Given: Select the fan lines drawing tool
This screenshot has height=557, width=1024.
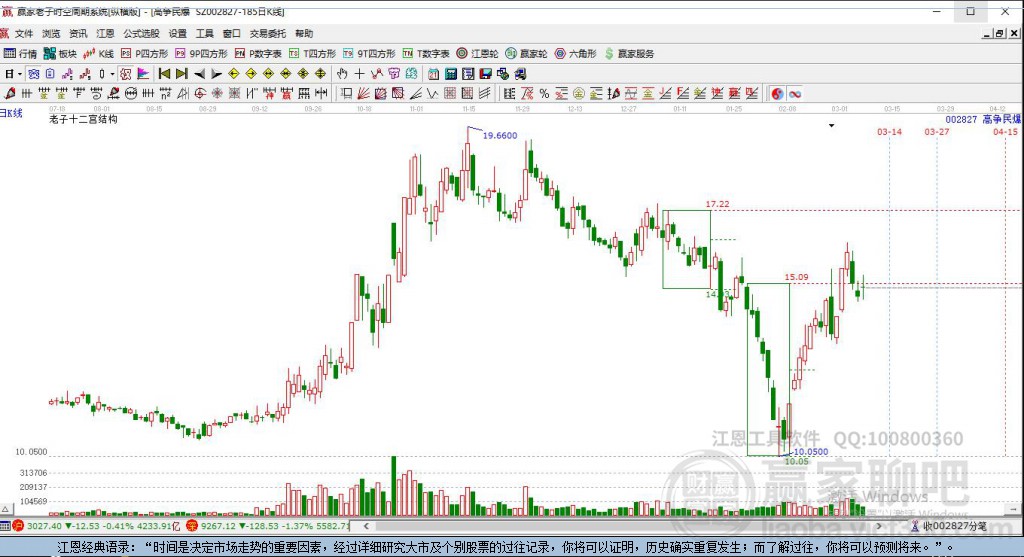Looking at the screenshot, I should [x=363, y=93].
